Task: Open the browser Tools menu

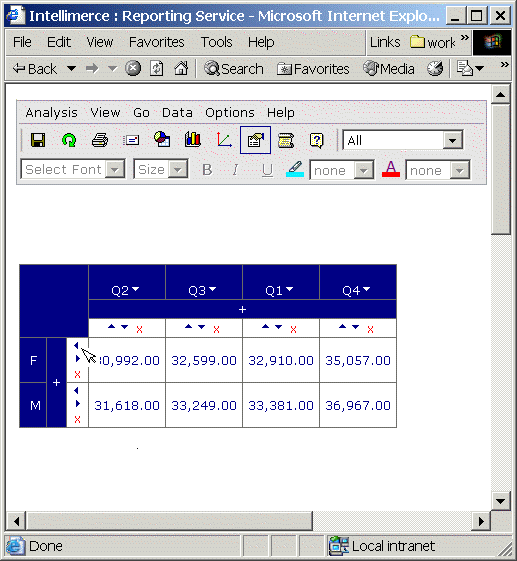Action: click(216, 42)
